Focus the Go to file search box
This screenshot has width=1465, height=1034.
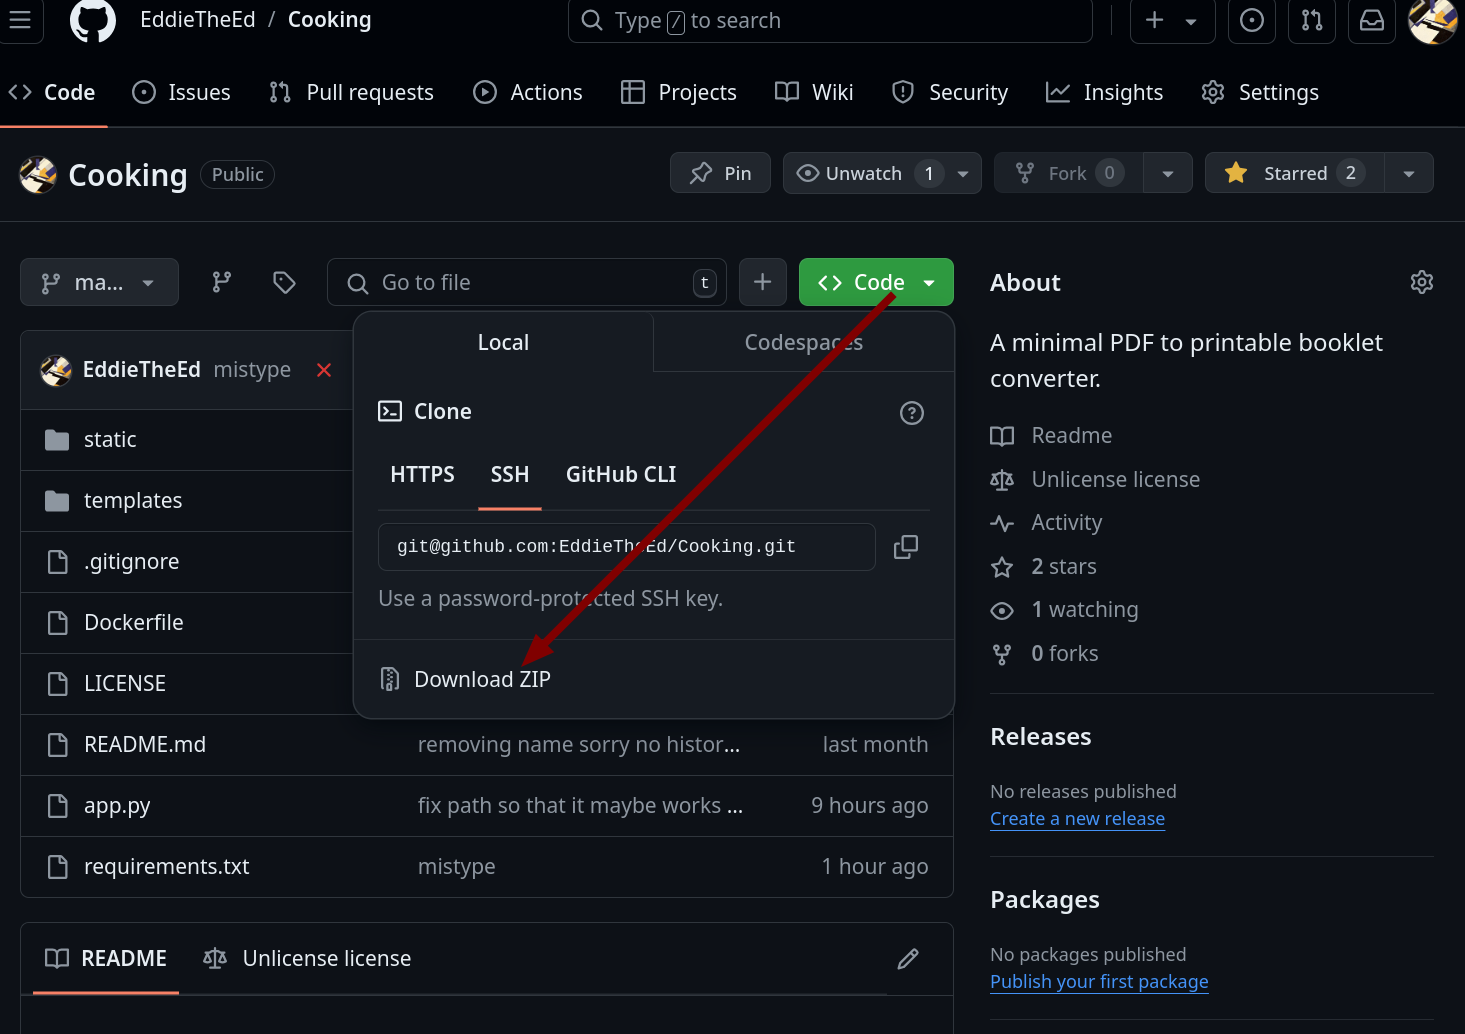coord(527,282)
